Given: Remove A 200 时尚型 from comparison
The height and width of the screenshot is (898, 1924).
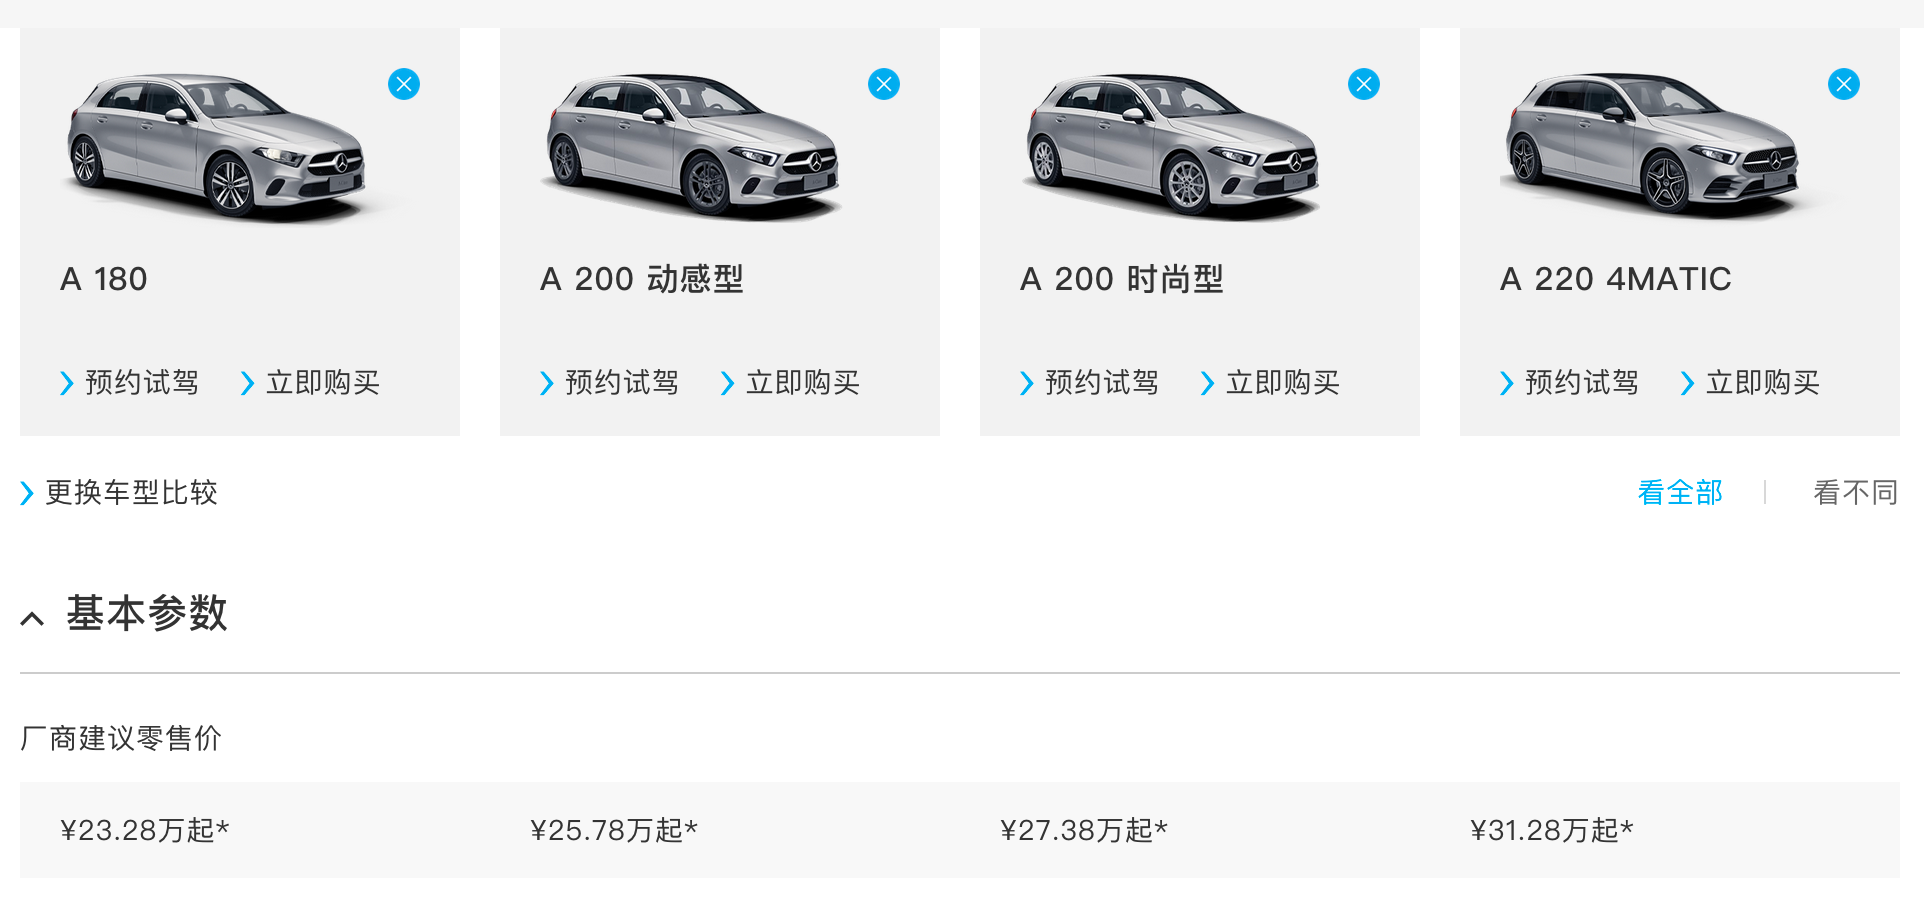Looking at the screenshot, I should coord(1364,84).
